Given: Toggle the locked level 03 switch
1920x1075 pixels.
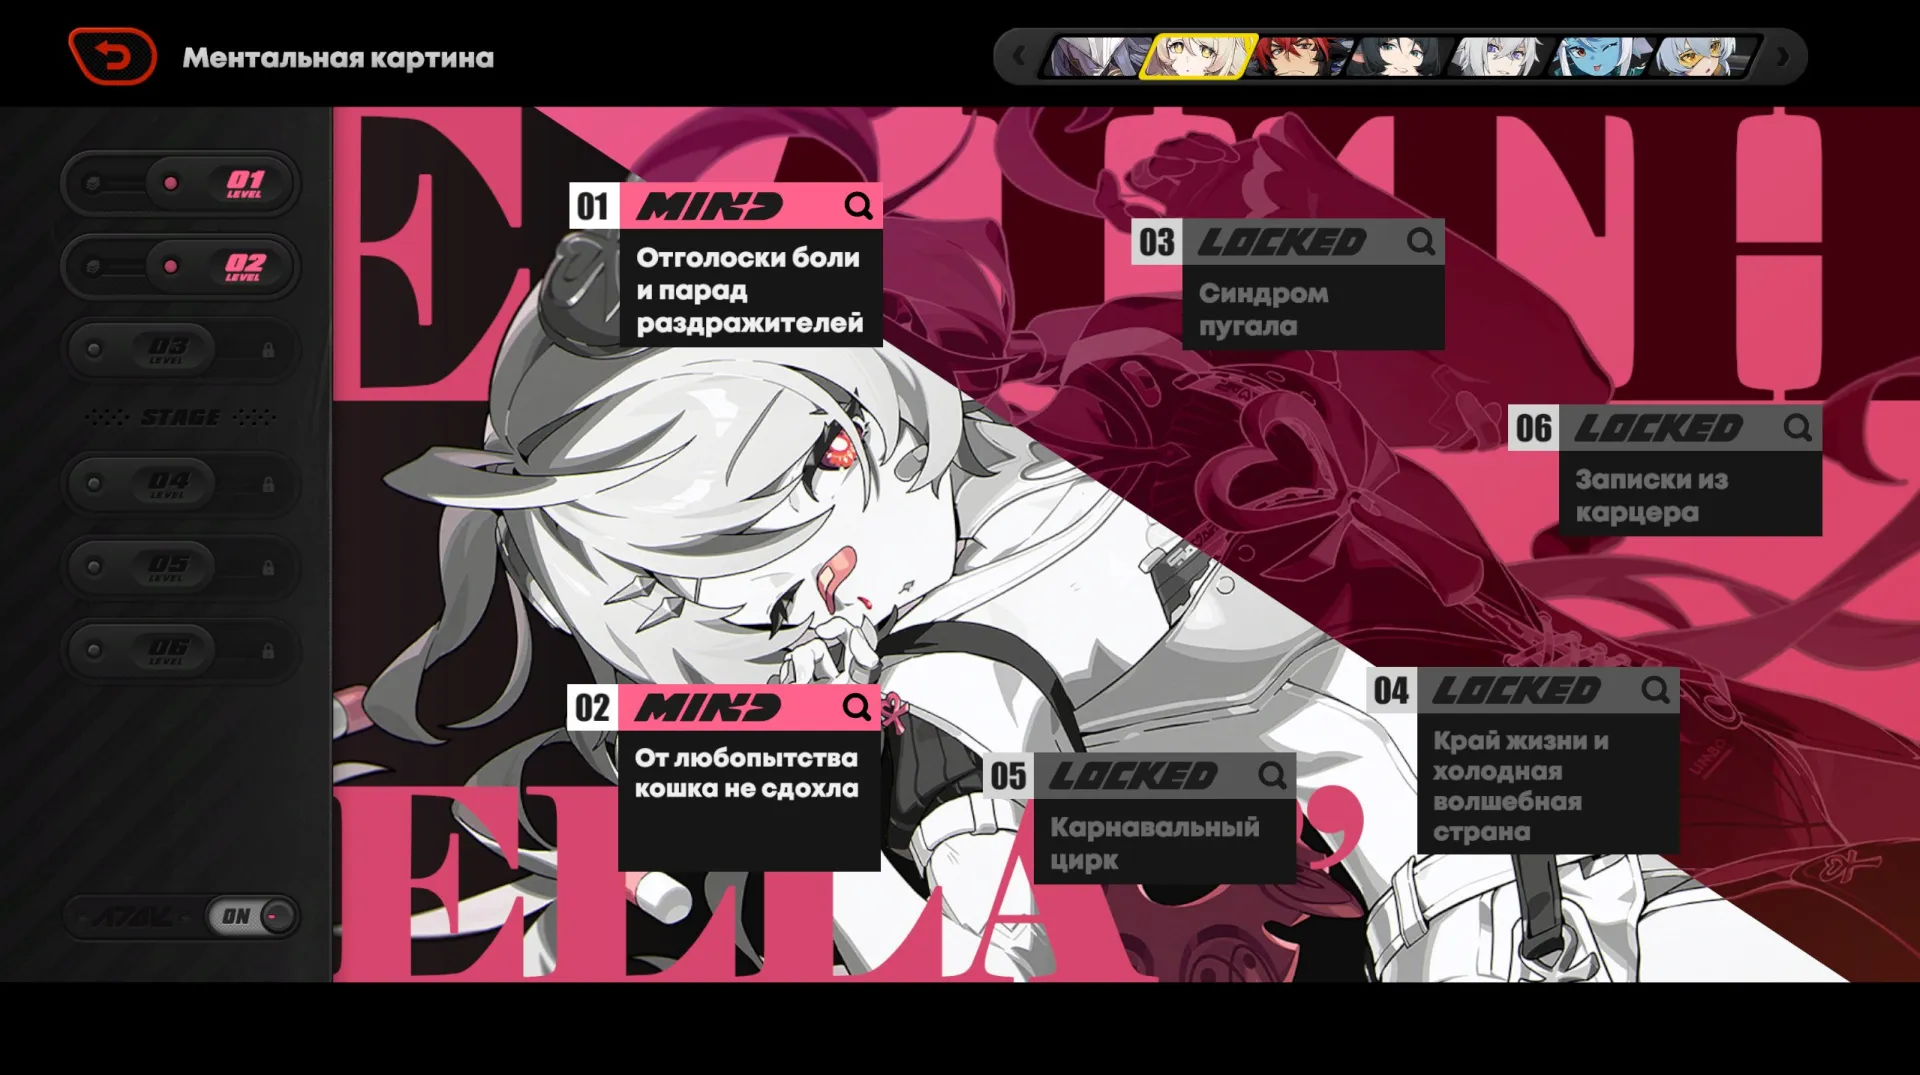Looking at the screenshot, I should [x=180, y=349].
